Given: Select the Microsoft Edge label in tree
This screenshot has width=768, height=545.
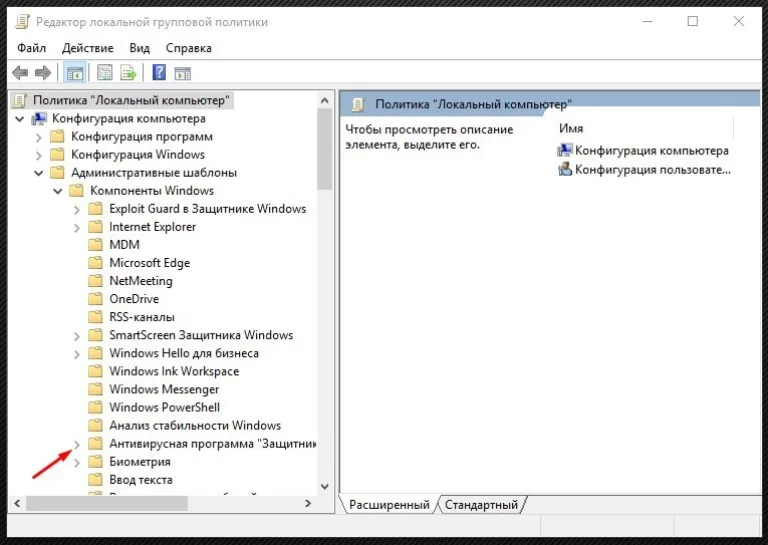Looking at the screenshot, I should tap(149, 262).
